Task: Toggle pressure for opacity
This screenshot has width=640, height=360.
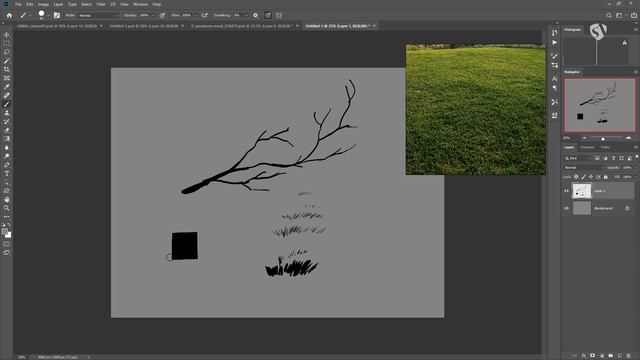Action: (162, 15)
